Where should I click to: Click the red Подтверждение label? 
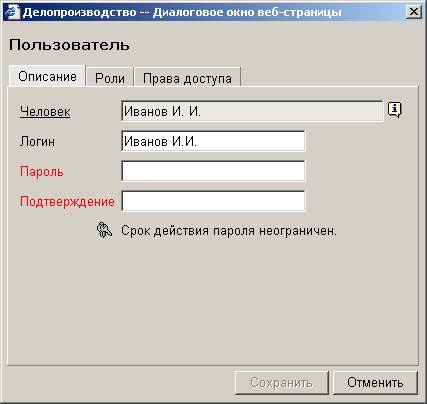(x=67, y=201)
